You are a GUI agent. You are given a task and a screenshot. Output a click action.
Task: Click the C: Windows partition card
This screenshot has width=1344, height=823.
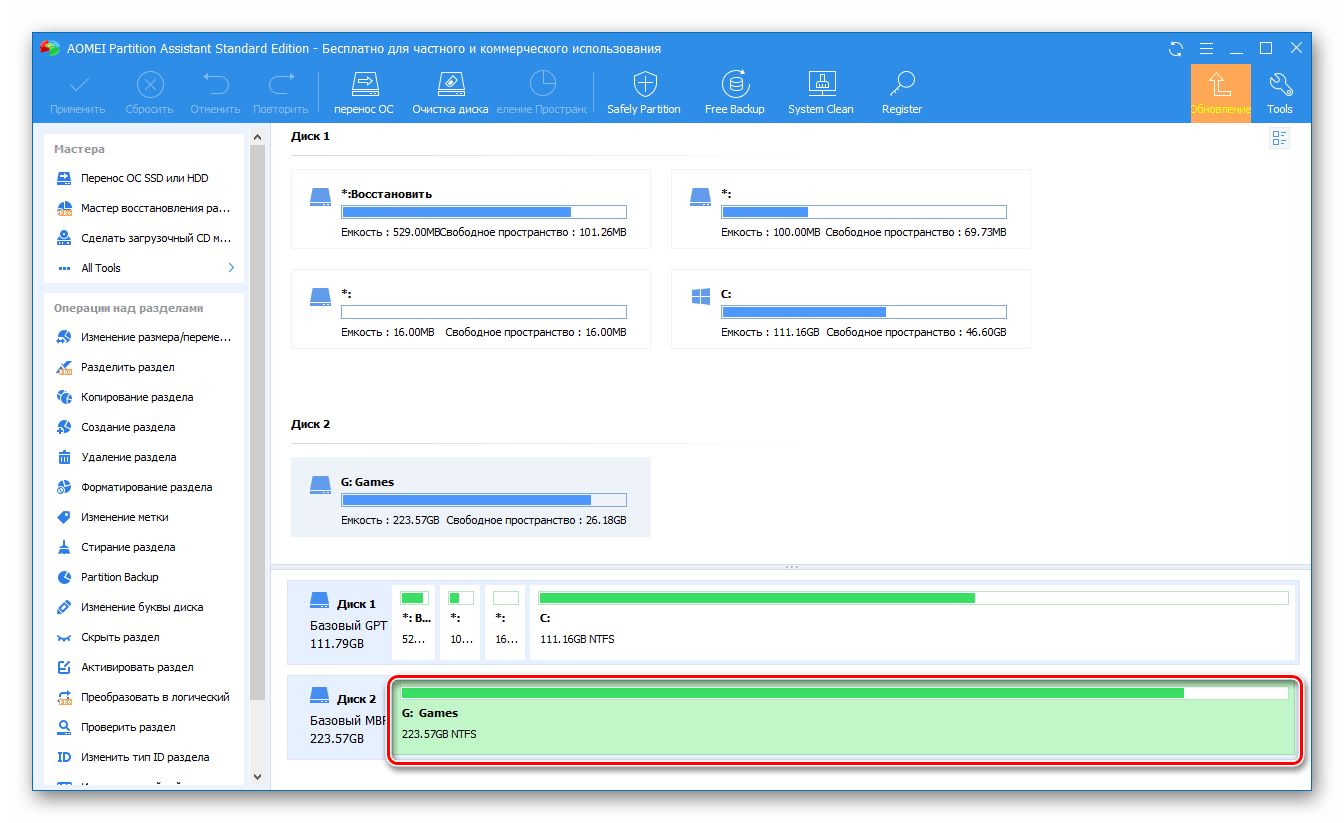pyautogui.click(x=850, y=309)
